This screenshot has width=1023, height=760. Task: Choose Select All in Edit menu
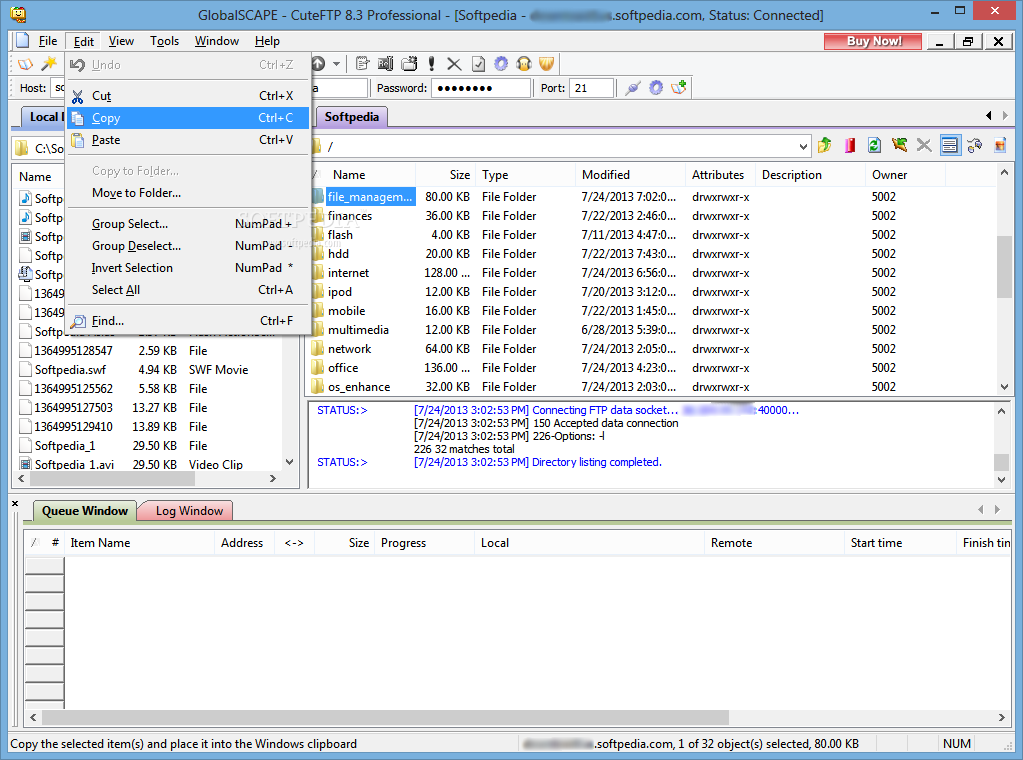pos(116,290)
